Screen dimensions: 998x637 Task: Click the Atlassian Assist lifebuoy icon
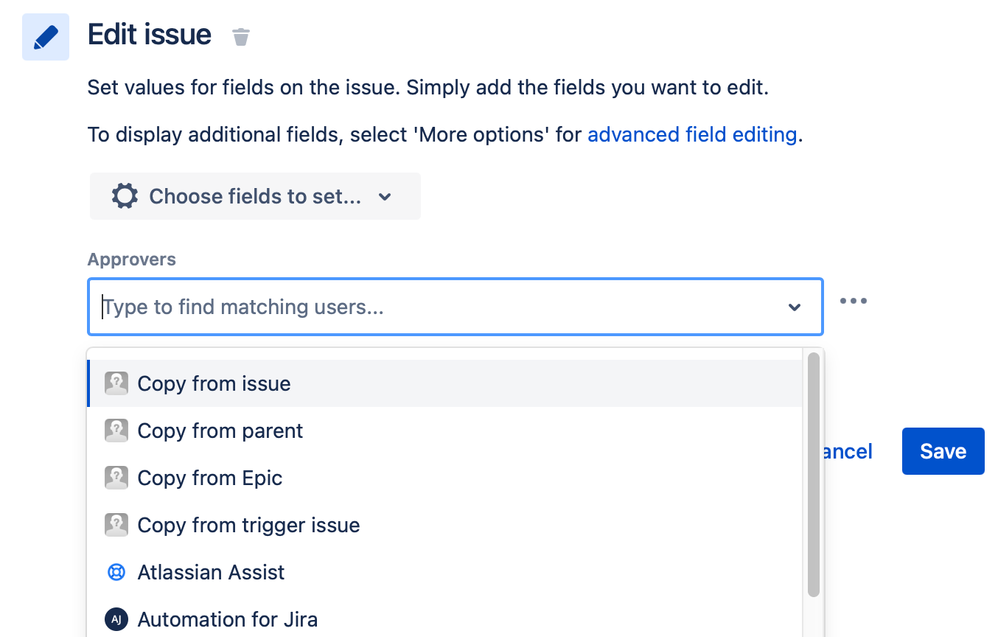coord(117,573)
